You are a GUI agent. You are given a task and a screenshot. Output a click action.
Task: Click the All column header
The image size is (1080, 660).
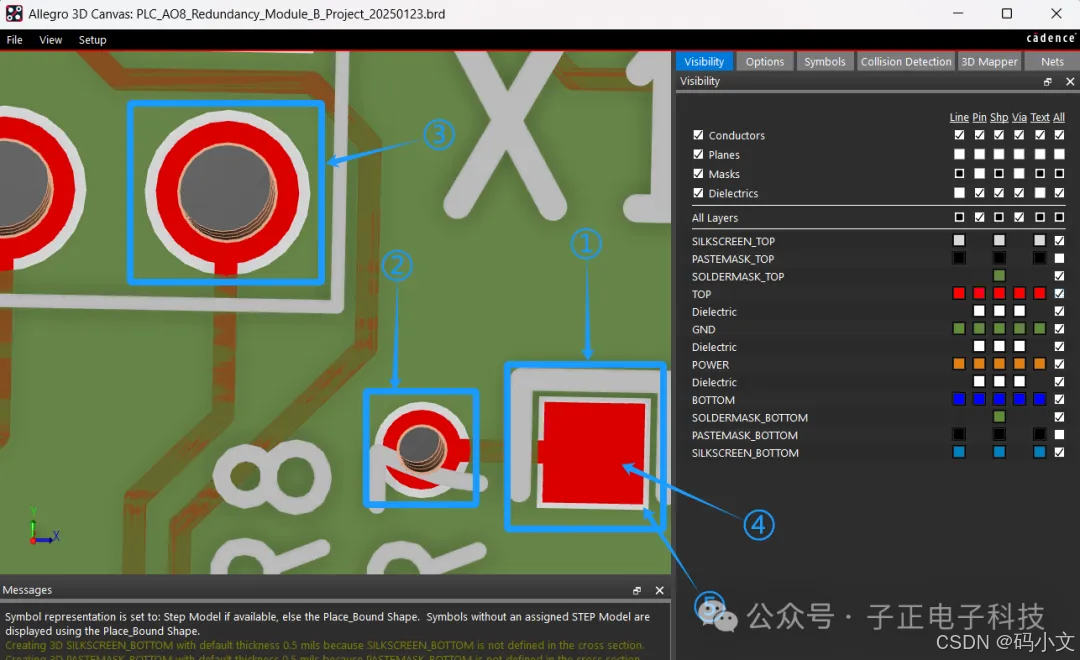[x=1059, y=117]
